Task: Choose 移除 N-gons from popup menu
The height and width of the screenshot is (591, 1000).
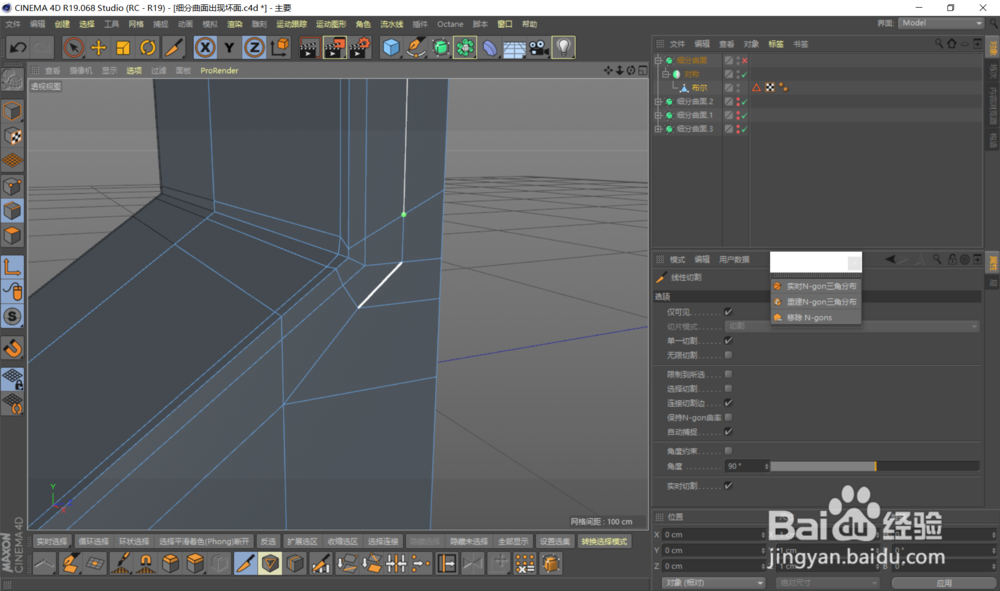Action: click(x=809, y=317)
